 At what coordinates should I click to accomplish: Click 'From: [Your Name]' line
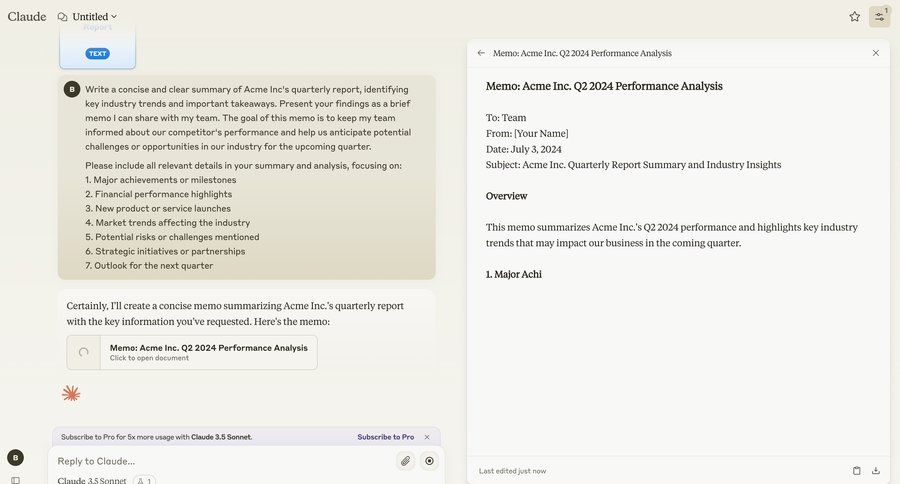[x=527, y=133]
